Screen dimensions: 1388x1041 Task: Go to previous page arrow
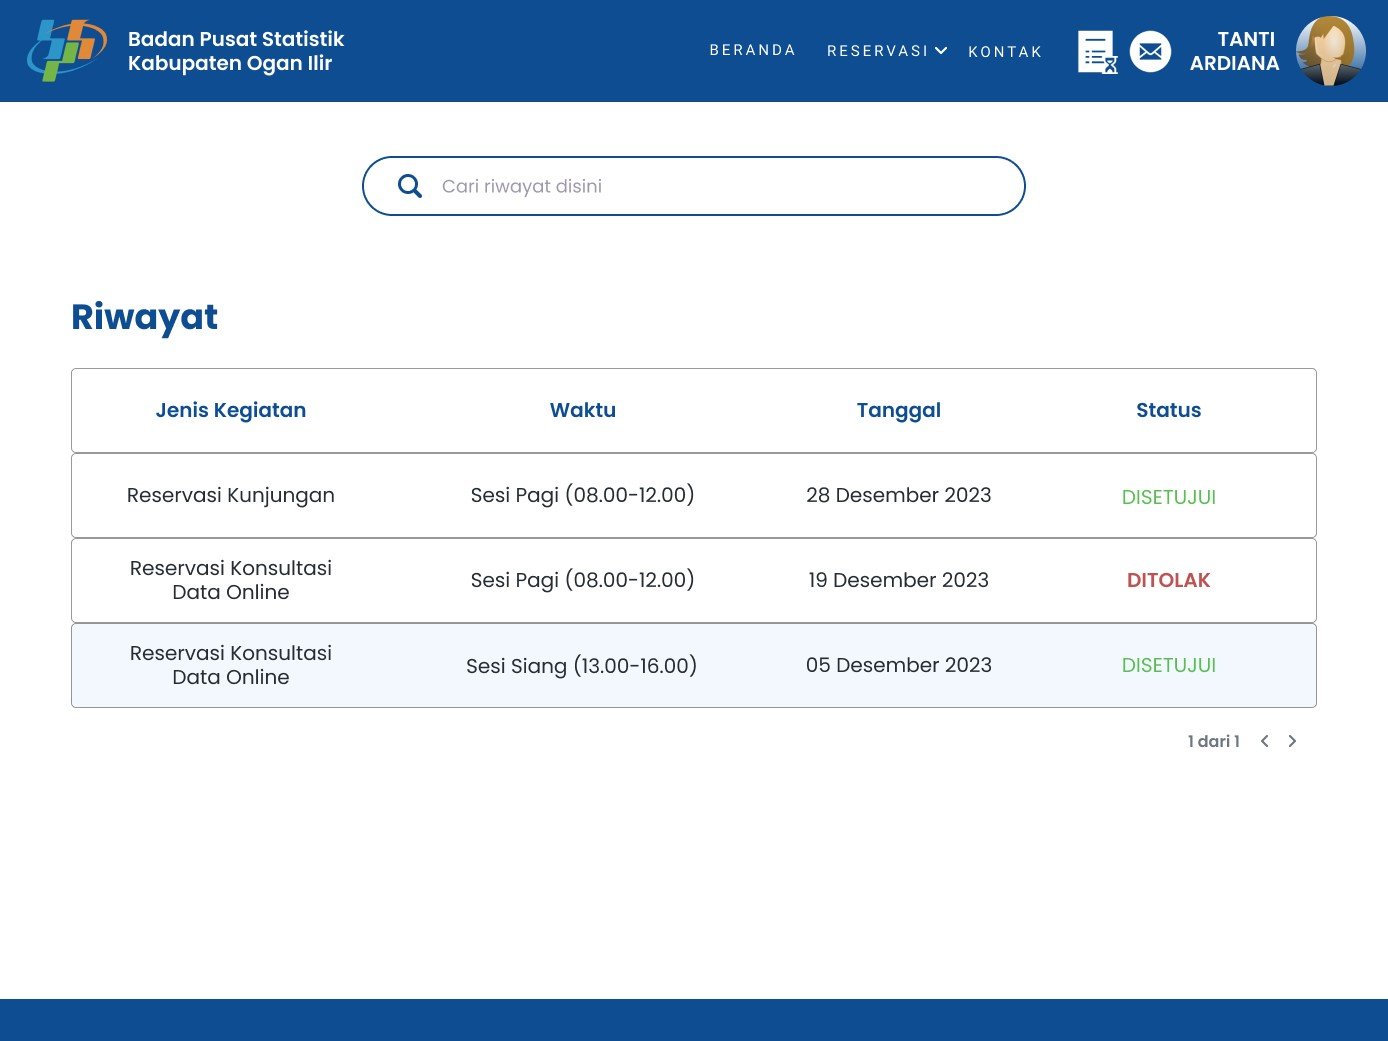1265,741
